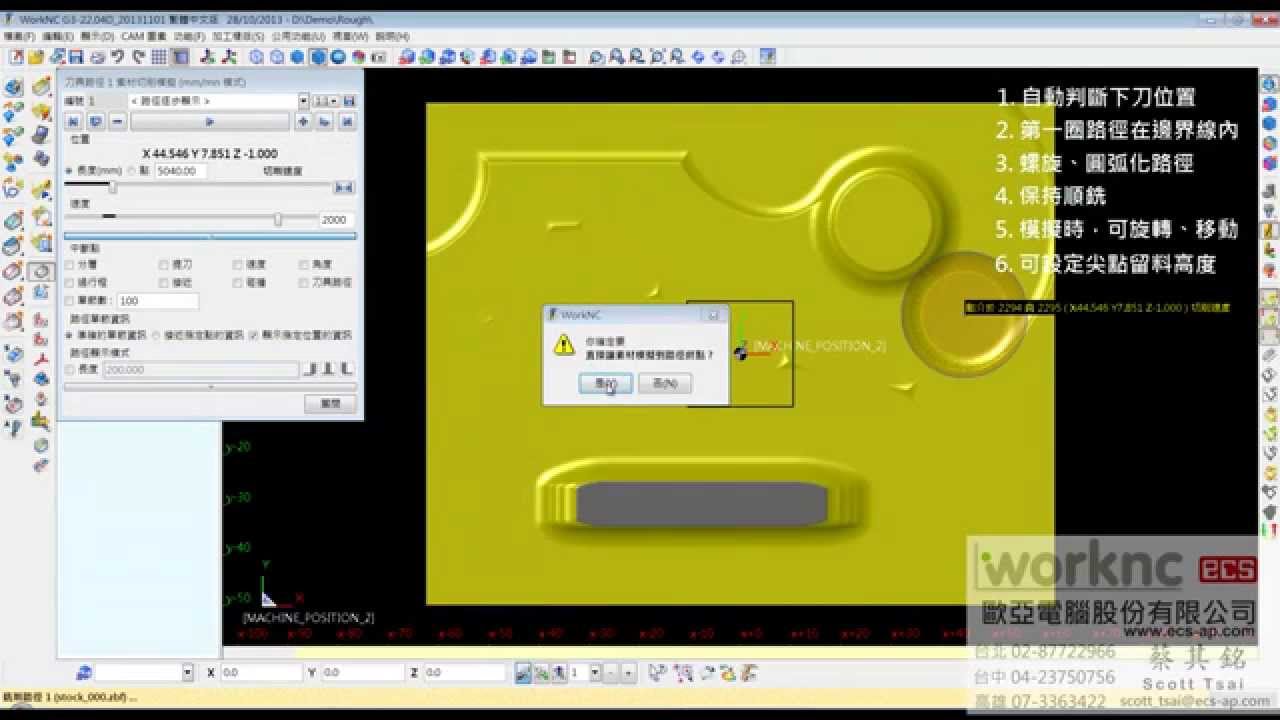
Task: Select the last tool-shape icon beside 200.000 field
Action: point(346,369)
